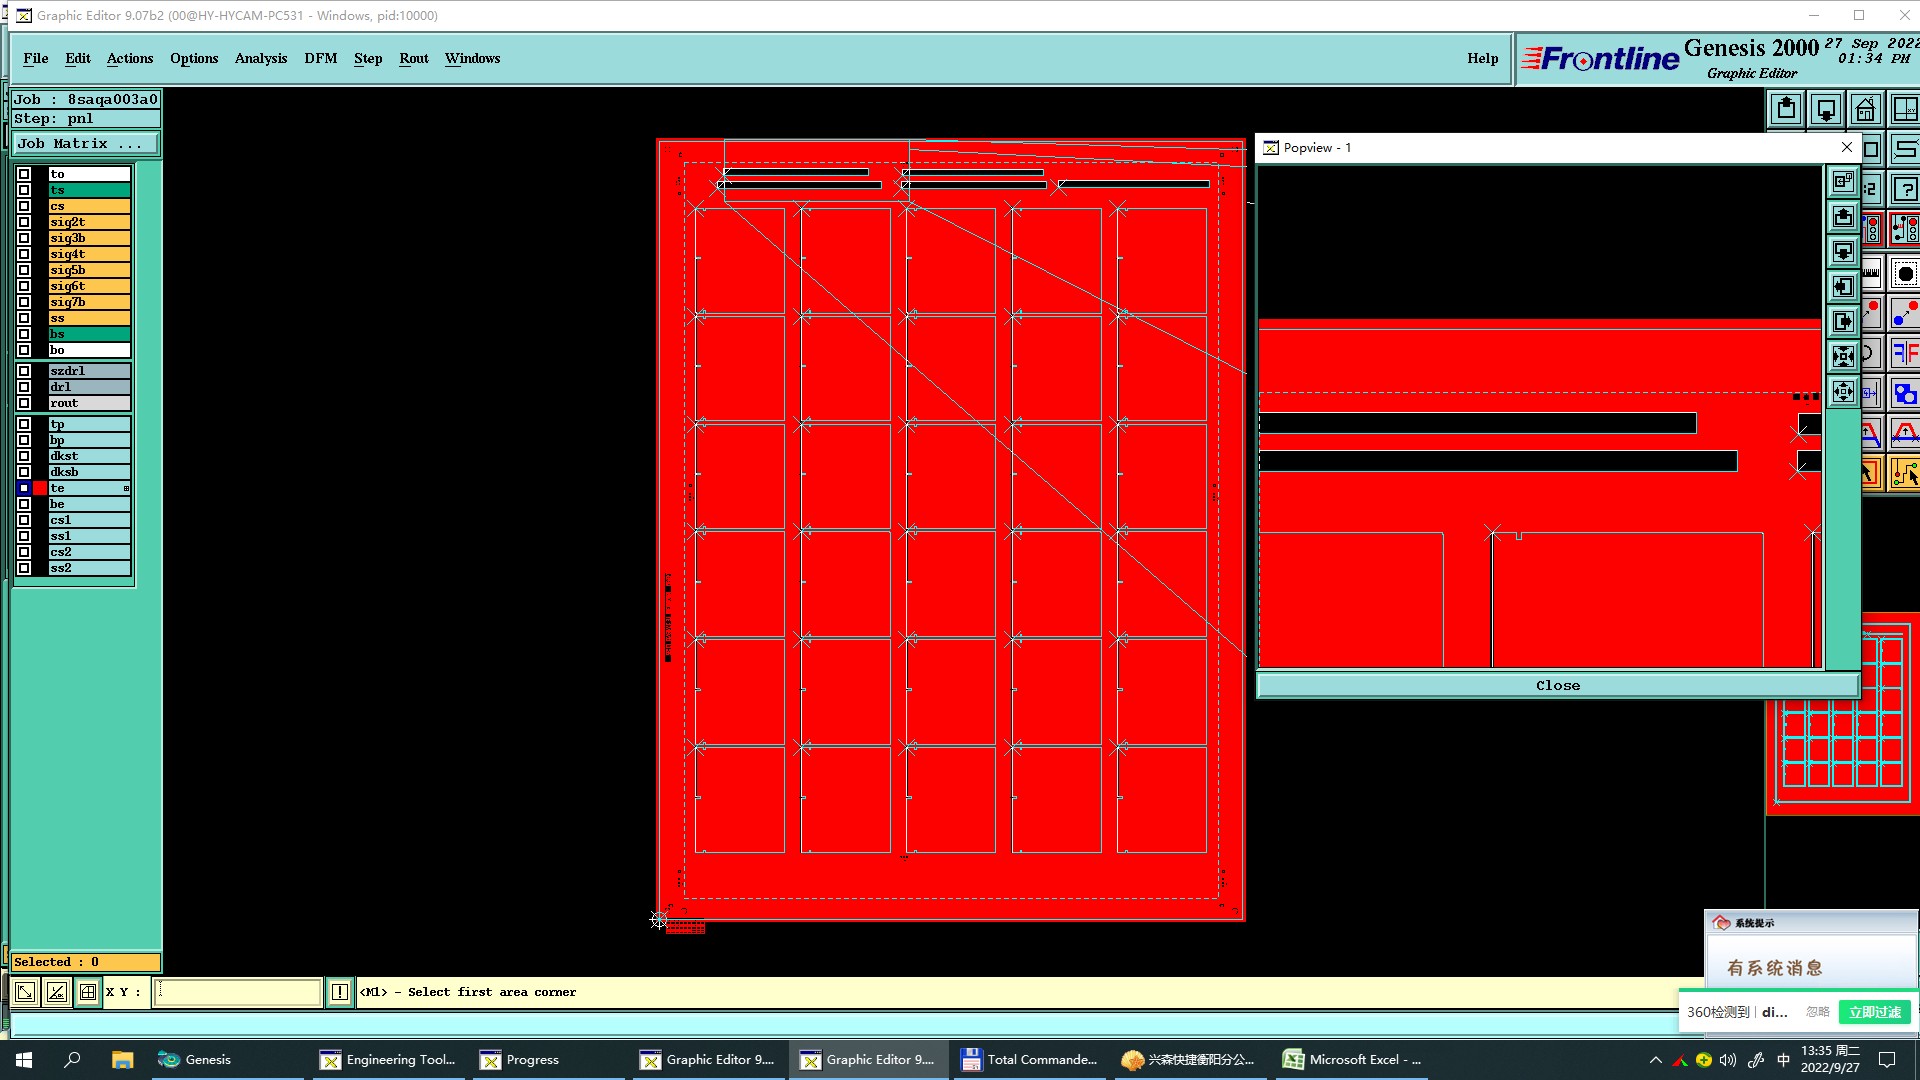Toggle checkbox for layer sig2t
The height and width of the screenshot is (1080, 1920).
coord(24,222)
